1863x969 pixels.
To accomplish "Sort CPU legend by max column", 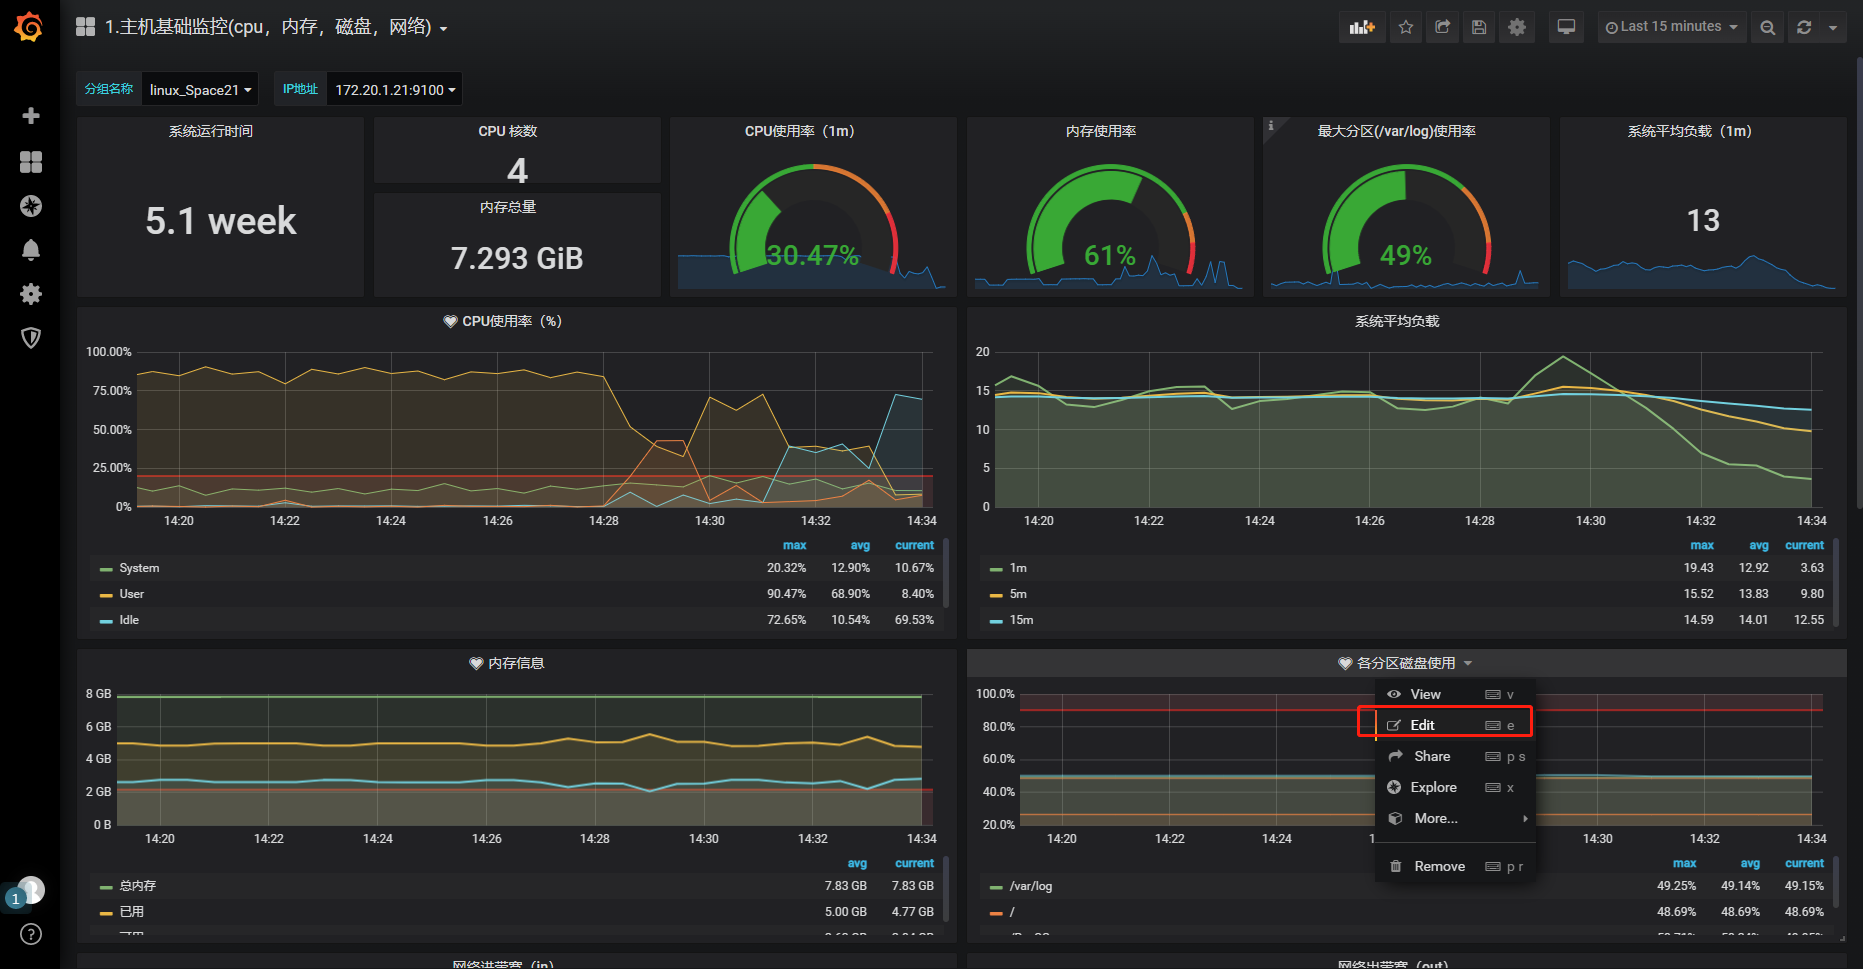I will tap(795, 545).
